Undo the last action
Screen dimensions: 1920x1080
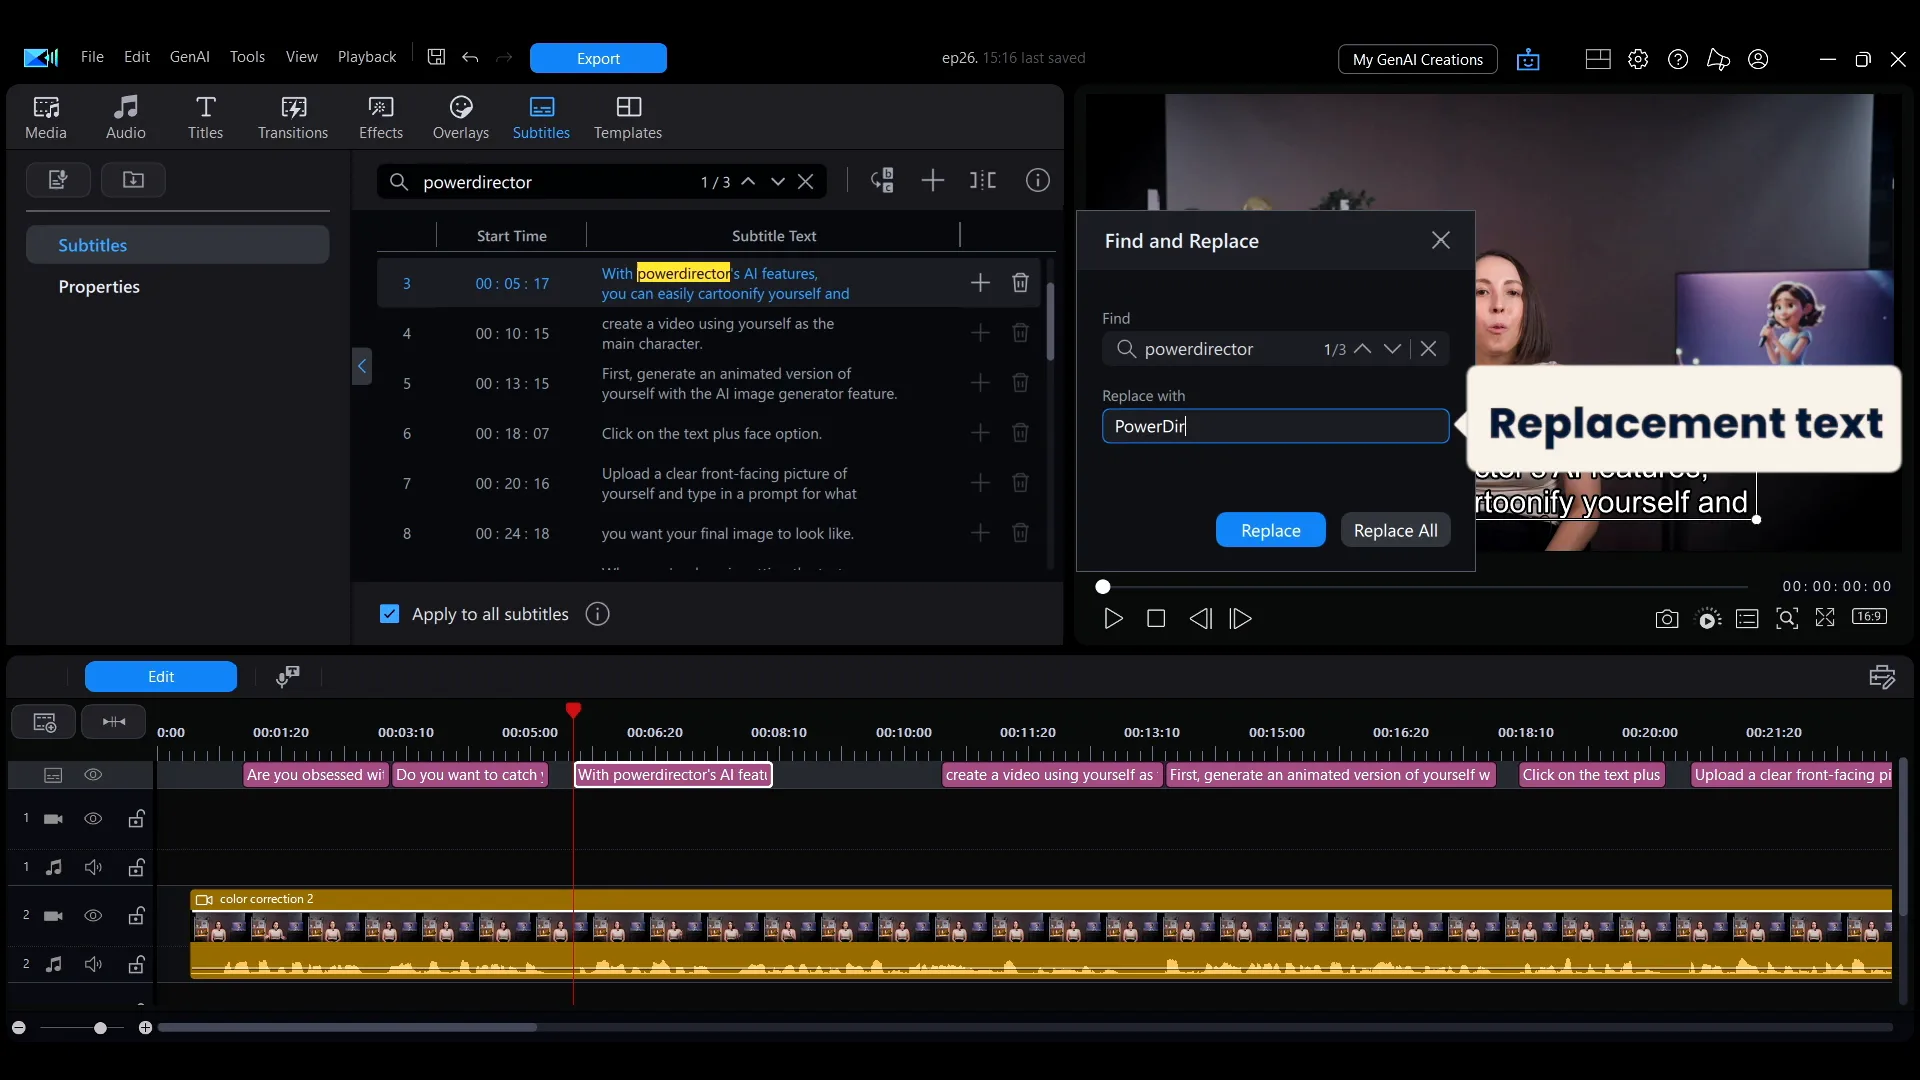470,57
